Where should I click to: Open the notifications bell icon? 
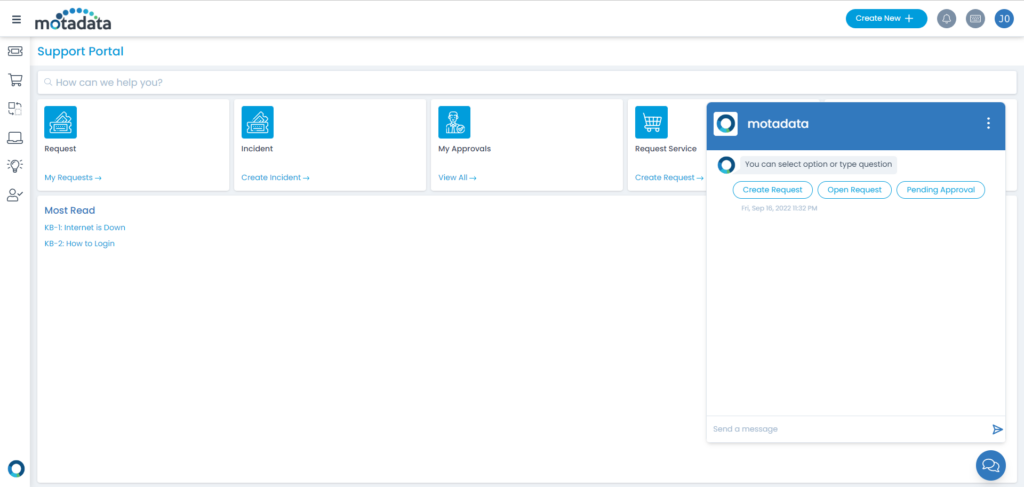(946, 18)
